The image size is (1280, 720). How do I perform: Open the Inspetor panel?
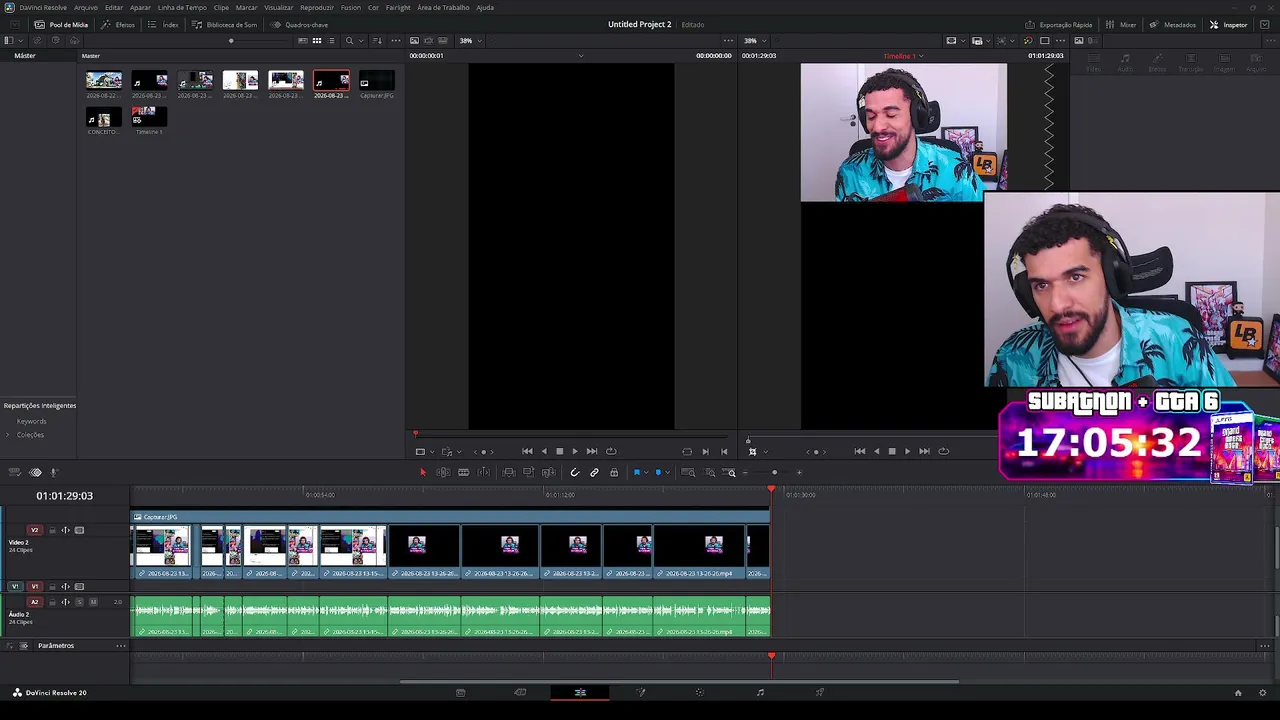point(1229,24)
